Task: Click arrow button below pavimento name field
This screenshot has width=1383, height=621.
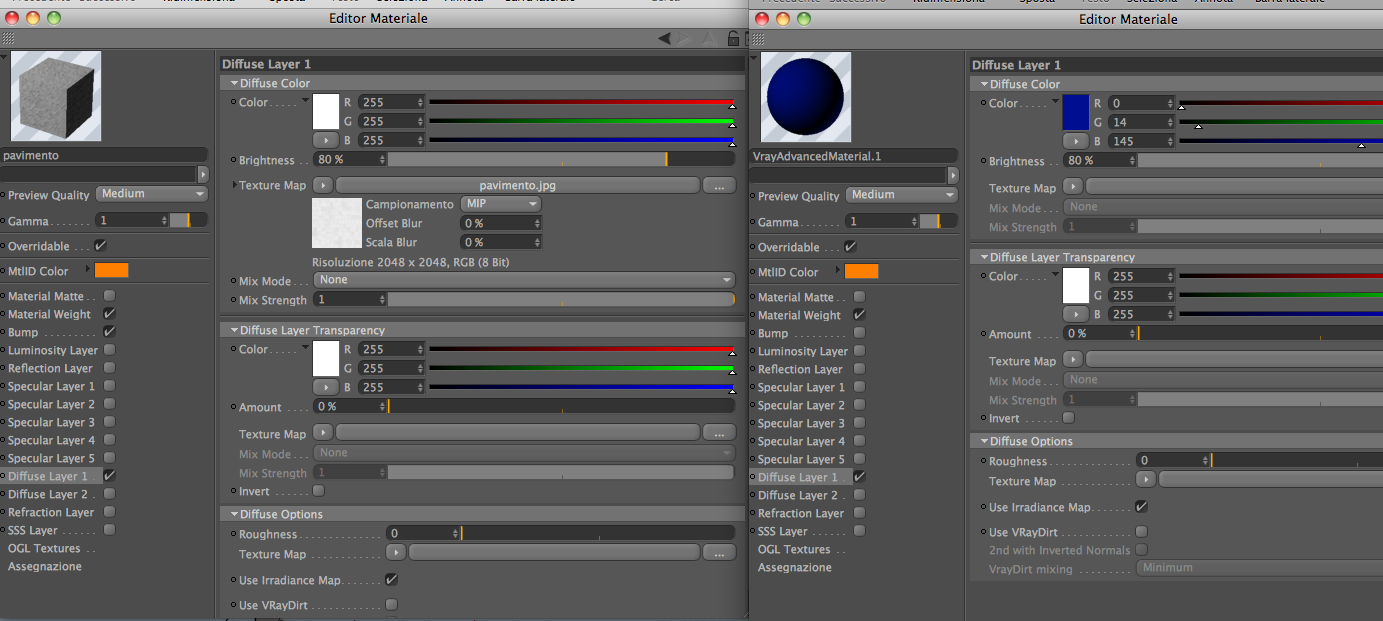Action: [x=203, y=175]
